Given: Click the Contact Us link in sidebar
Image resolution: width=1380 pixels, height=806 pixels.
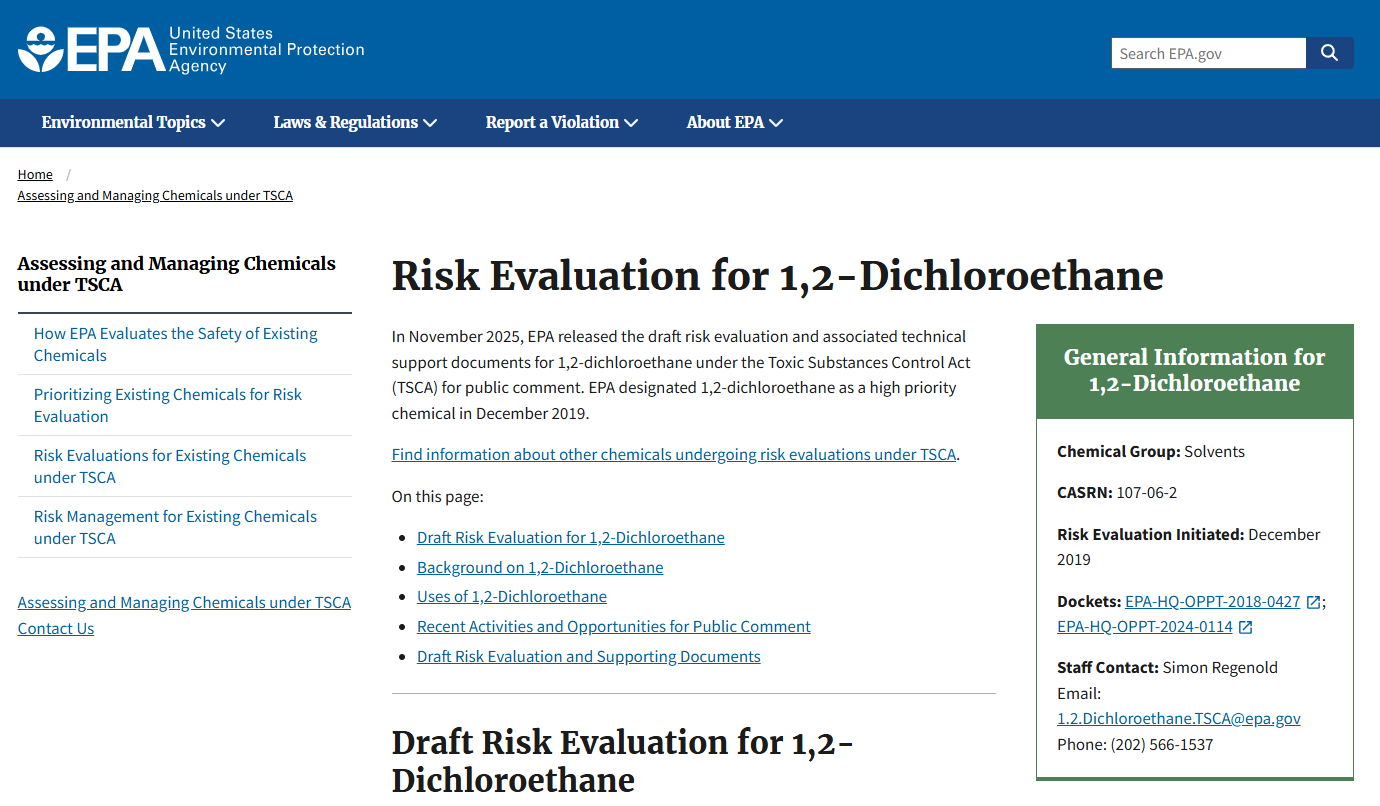Looking at the screenshot, I should click(x=56, y=628).
